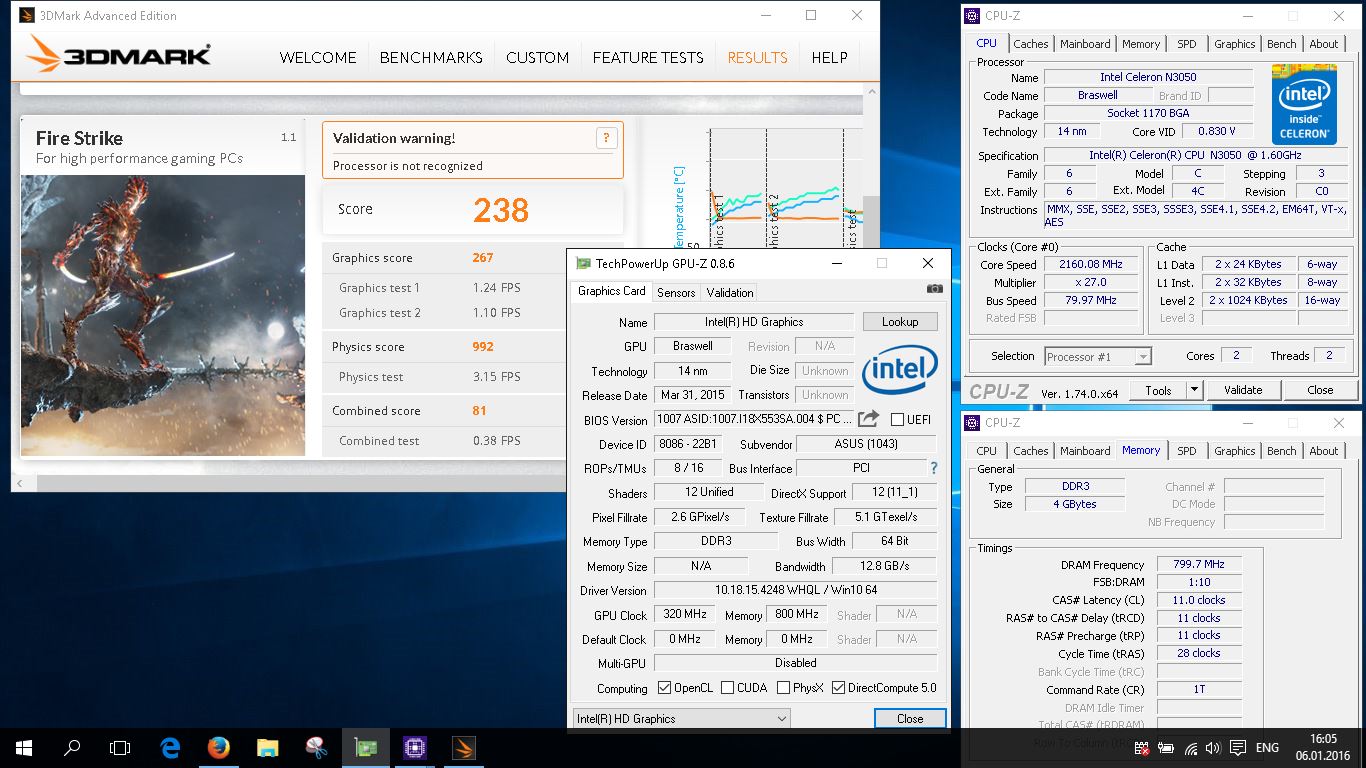1366x768 pixels.
Task: Select the RESULTS tab in 3DMark
Action: click(x=757, y=57)
